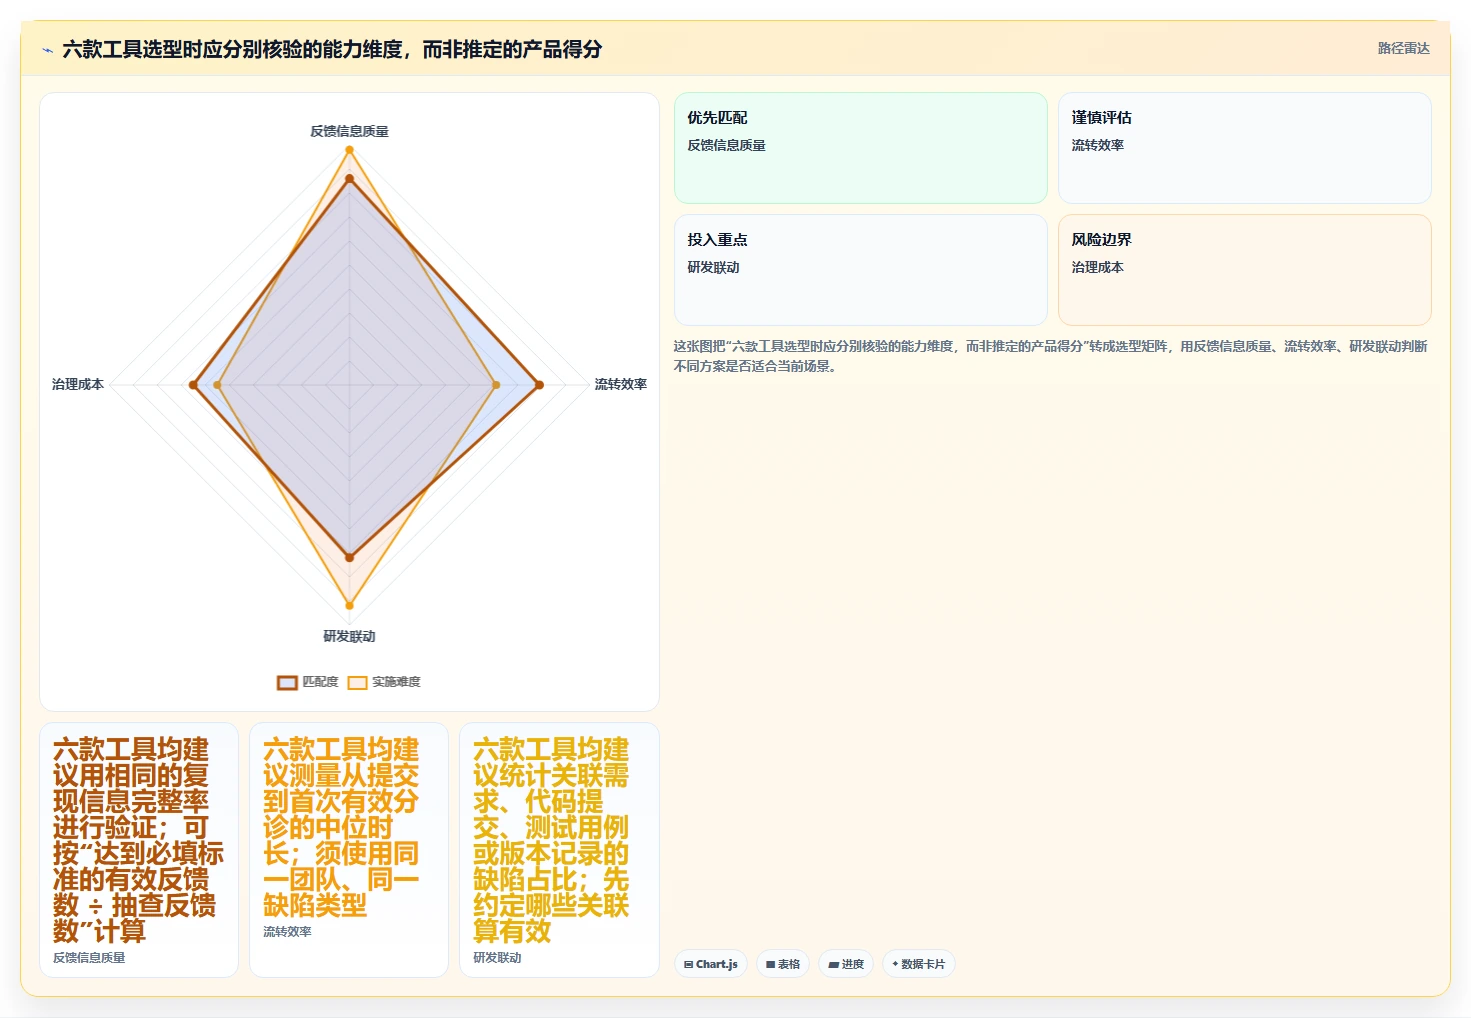Click the 反馈信息质量 radar axis label
Image resolution: width=1471 pixels, height=1018 pixels.
[x=349, y=131]
